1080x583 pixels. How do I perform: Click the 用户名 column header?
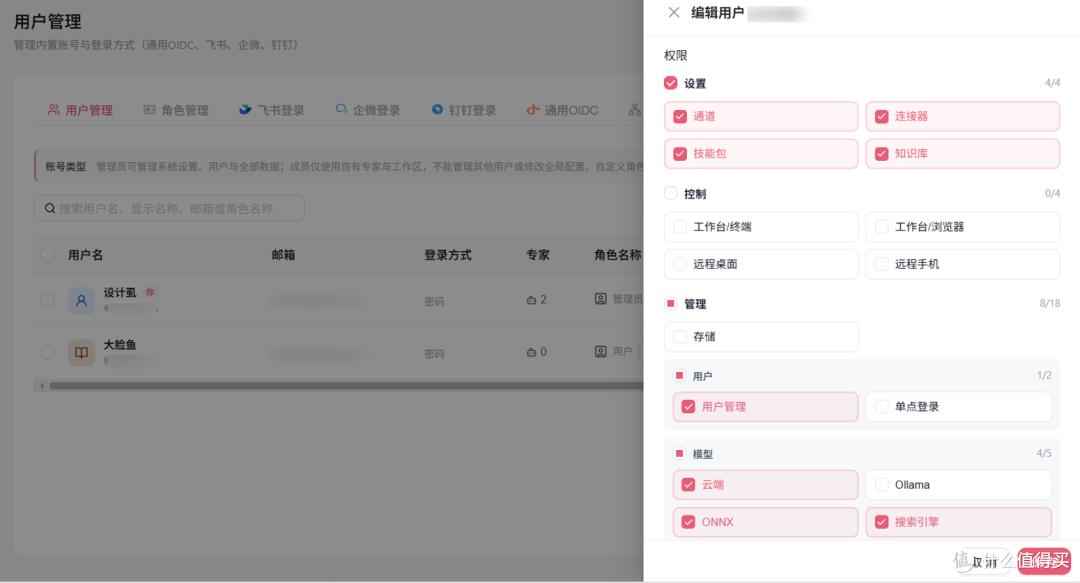[x=85, y=255]
